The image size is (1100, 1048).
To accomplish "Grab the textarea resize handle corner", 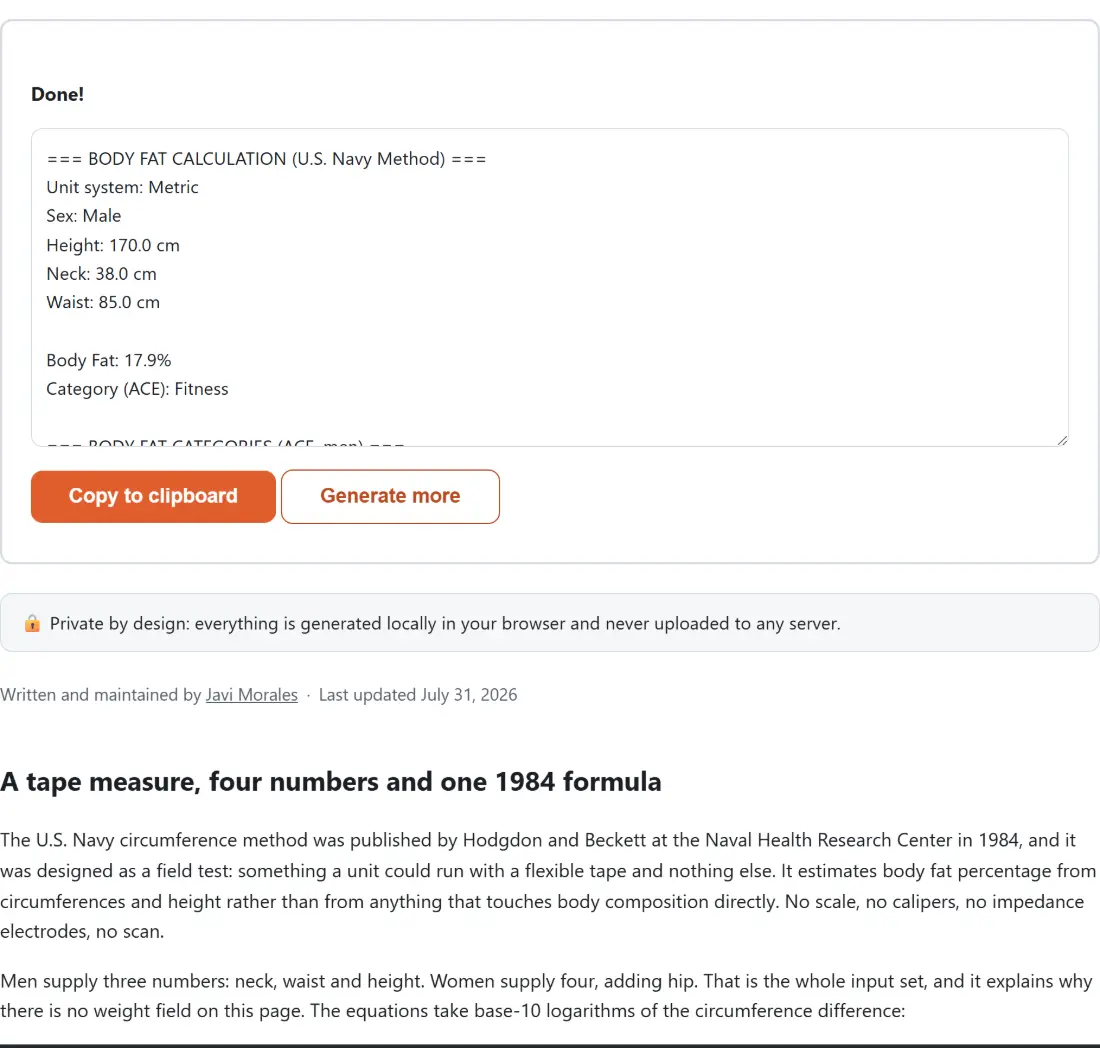I will point(1062,440).
